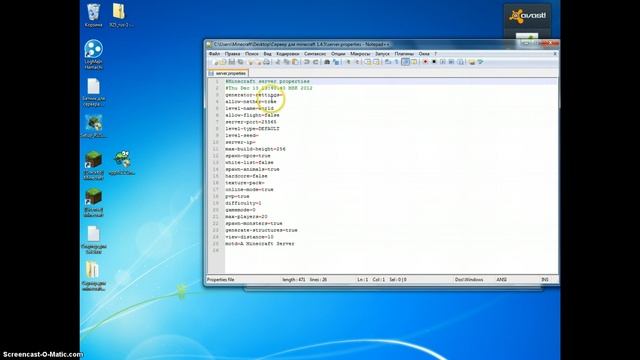
Task: Click the run macro multiple times icon
Action: [451, 62]
